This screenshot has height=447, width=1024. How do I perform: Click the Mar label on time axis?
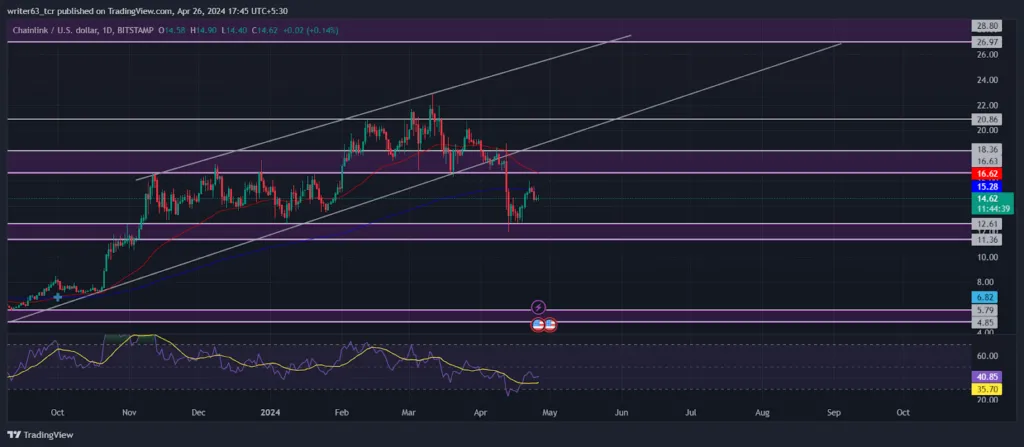pyautogui.click(x=409, y=413)
